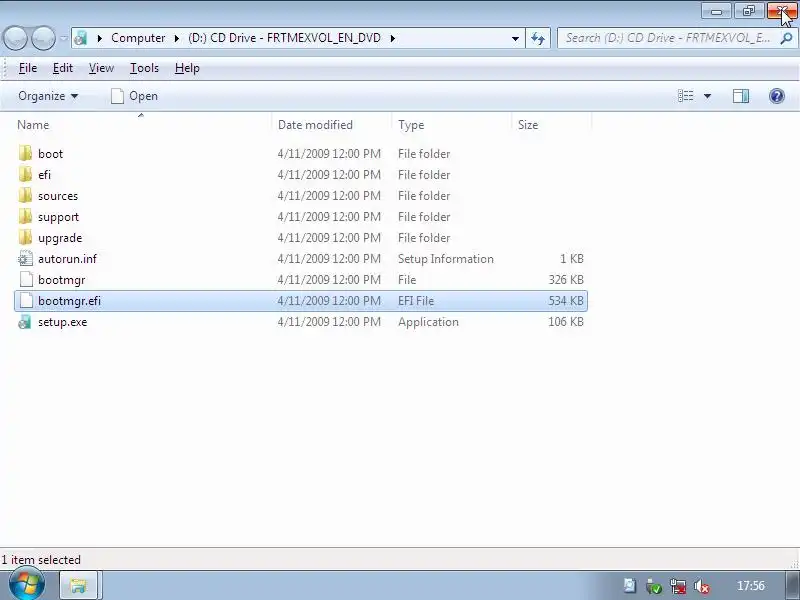Click the Explorer taskbar button
800x600 pixels.
80,585
